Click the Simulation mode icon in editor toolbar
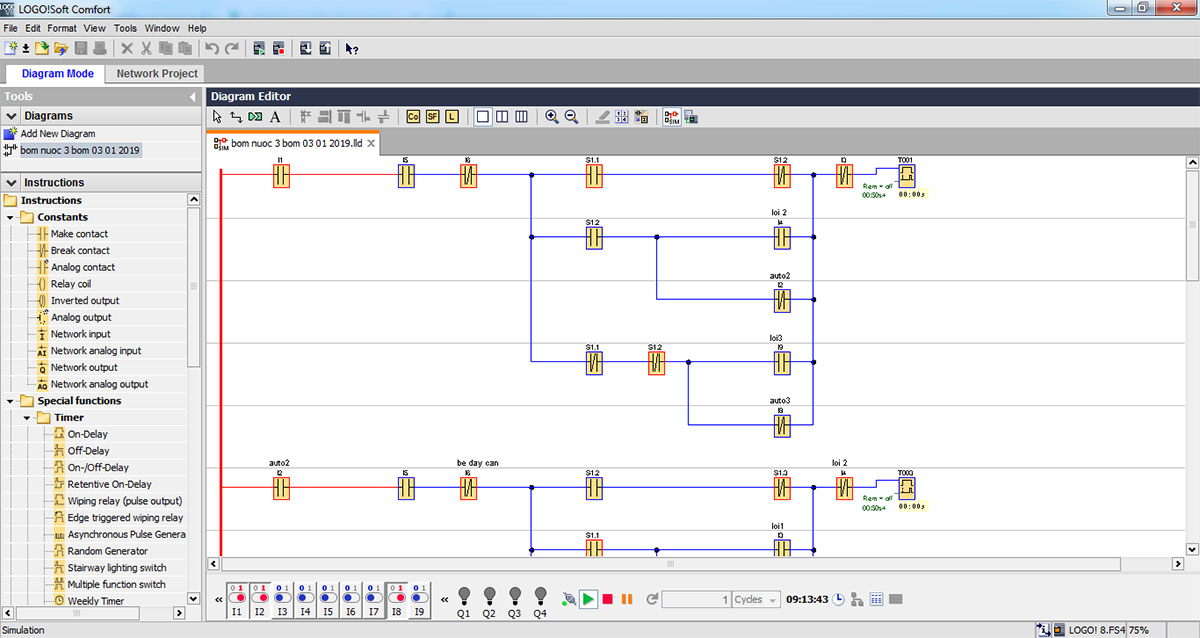1200x638 pixels. 672,117
